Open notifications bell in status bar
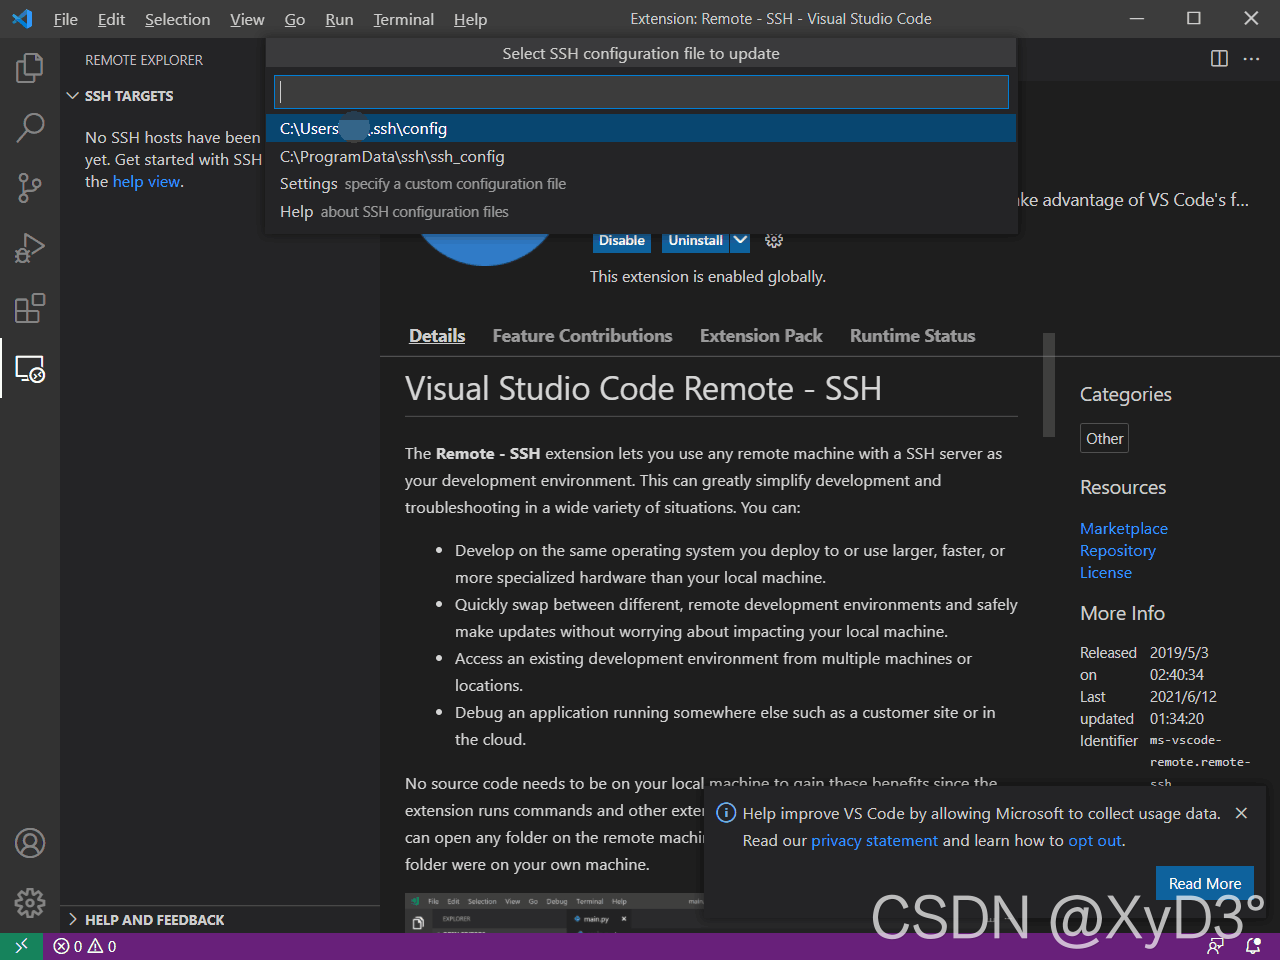The image size is (1280, 960). tap(1253, 946)
